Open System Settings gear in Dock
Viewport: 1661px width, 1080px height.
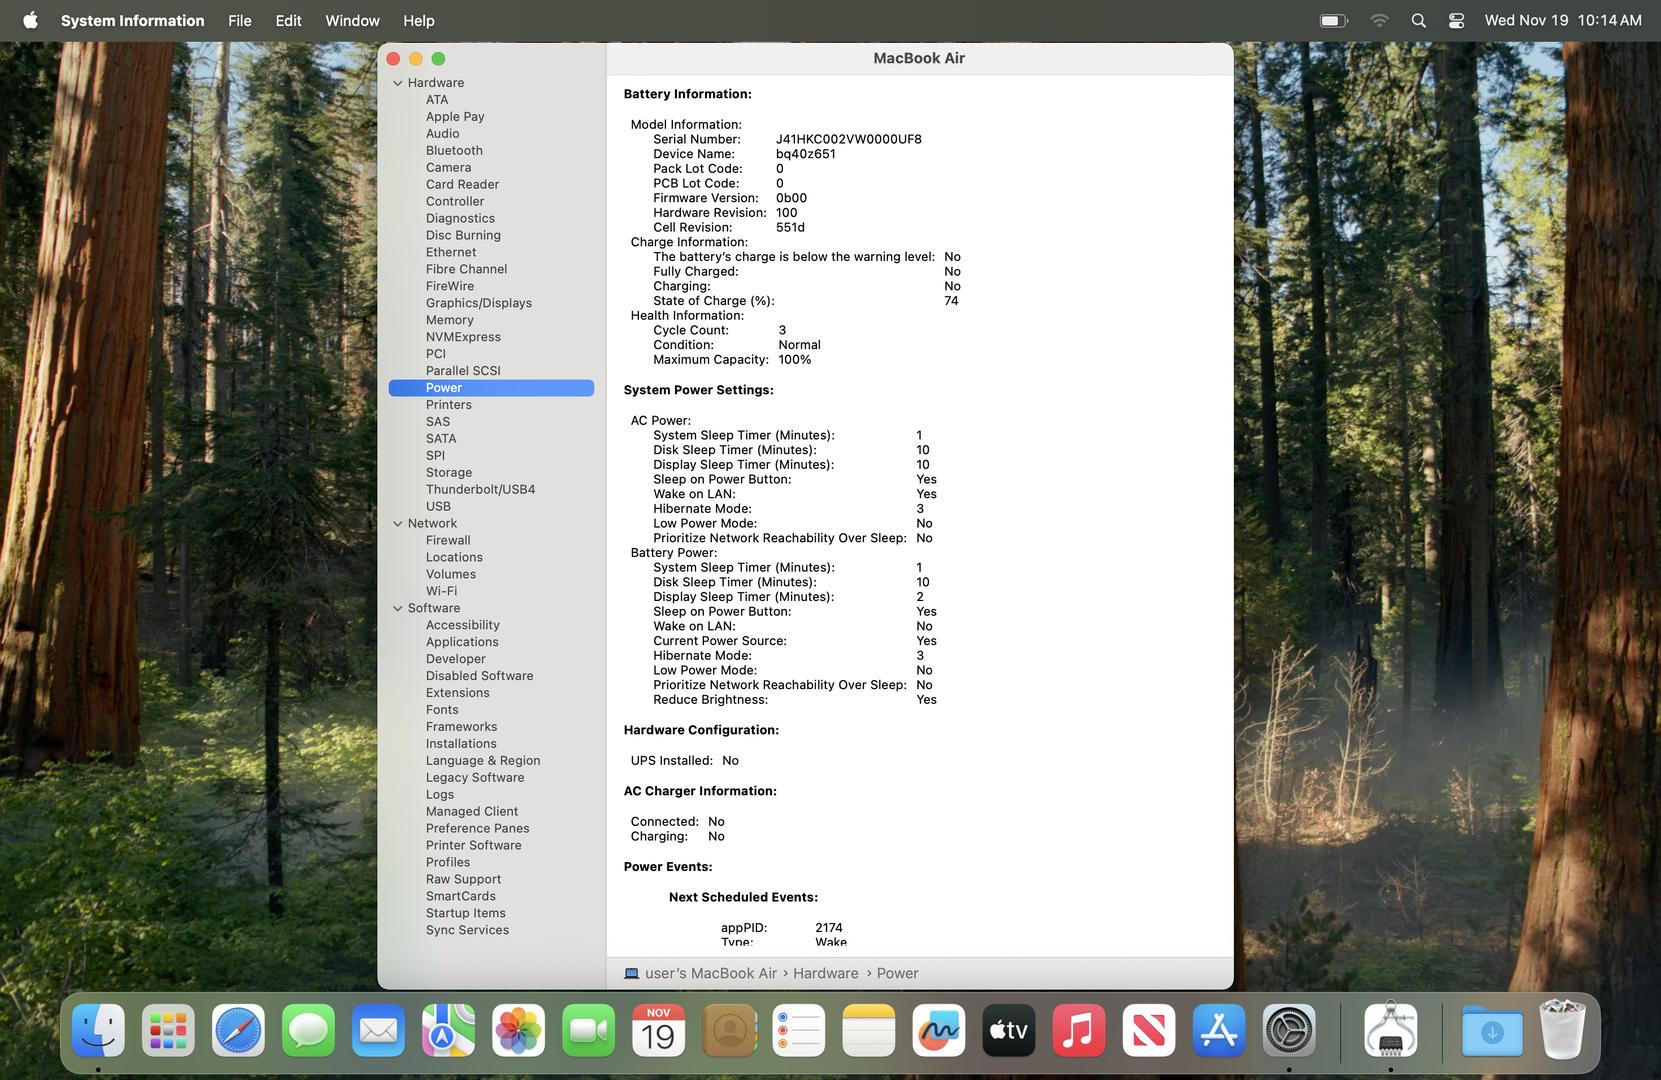click(x=1288, y=1031)
